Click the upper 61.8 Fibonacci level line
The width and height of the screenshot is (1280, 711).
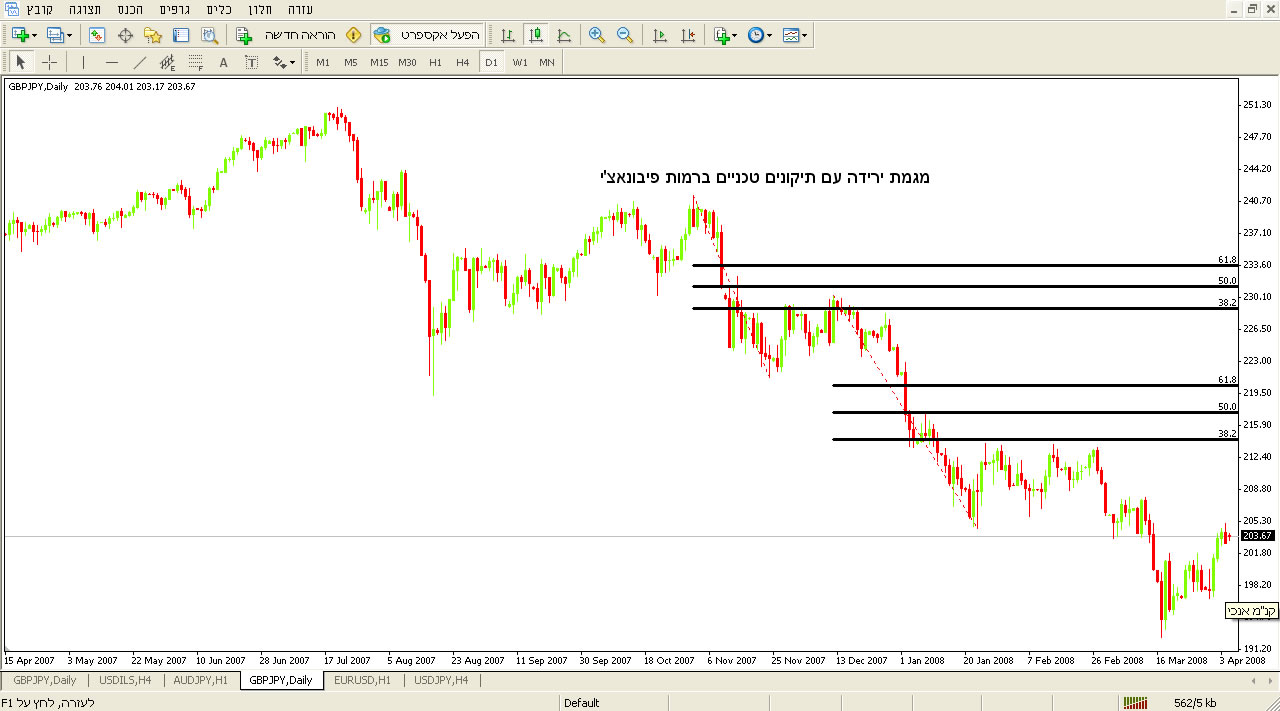[x=960, y=265]
